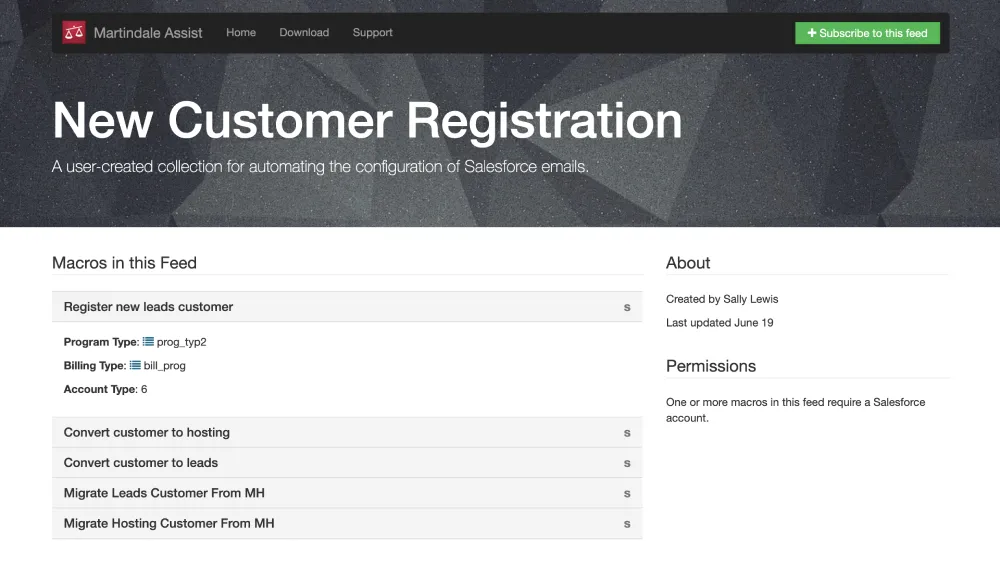Collapse the Register new leads customer macro
Image resolution: width=1000 pixels, height=567 pixels.
click(x=148, y=307)
